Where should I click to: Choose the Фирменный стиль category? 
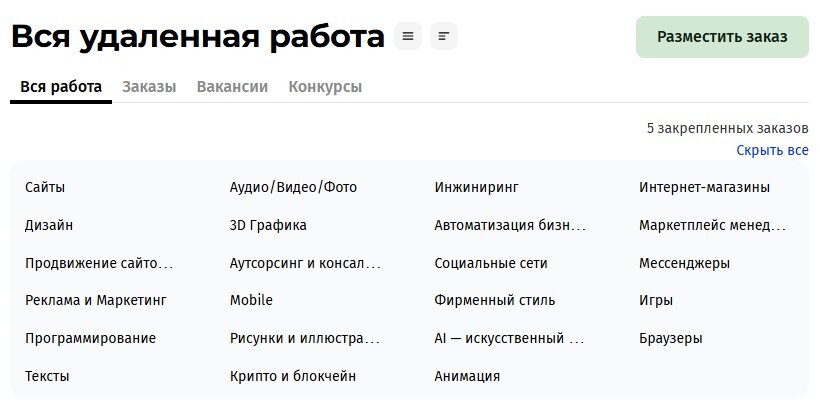(495, 300)
